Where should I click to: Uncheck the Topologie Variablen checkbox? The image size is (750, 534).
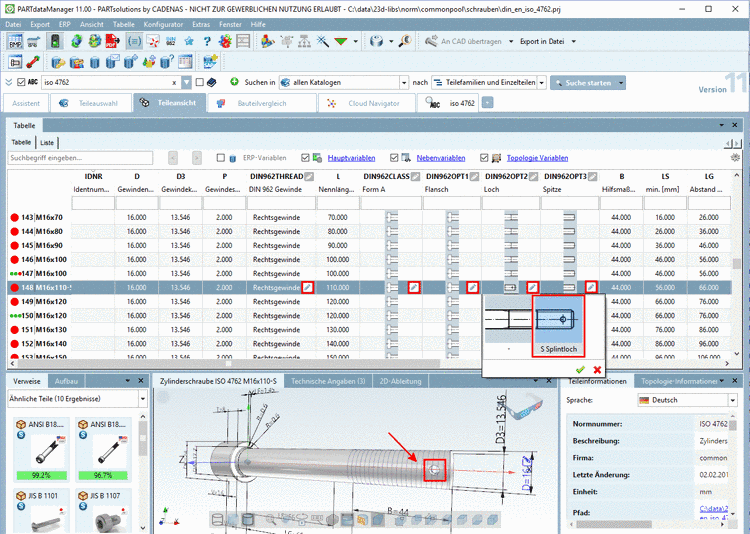[x=484, y=158]
